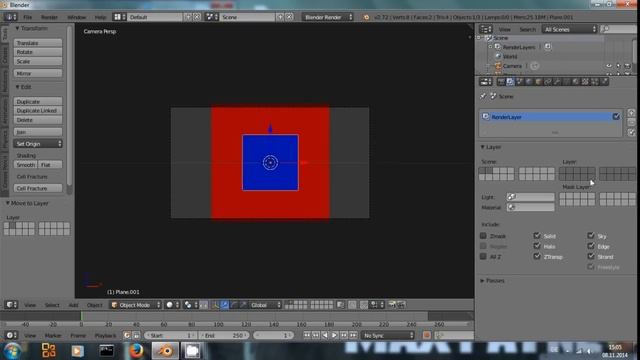
Task: Collapse the Transform panel
Action: [18, 28]
